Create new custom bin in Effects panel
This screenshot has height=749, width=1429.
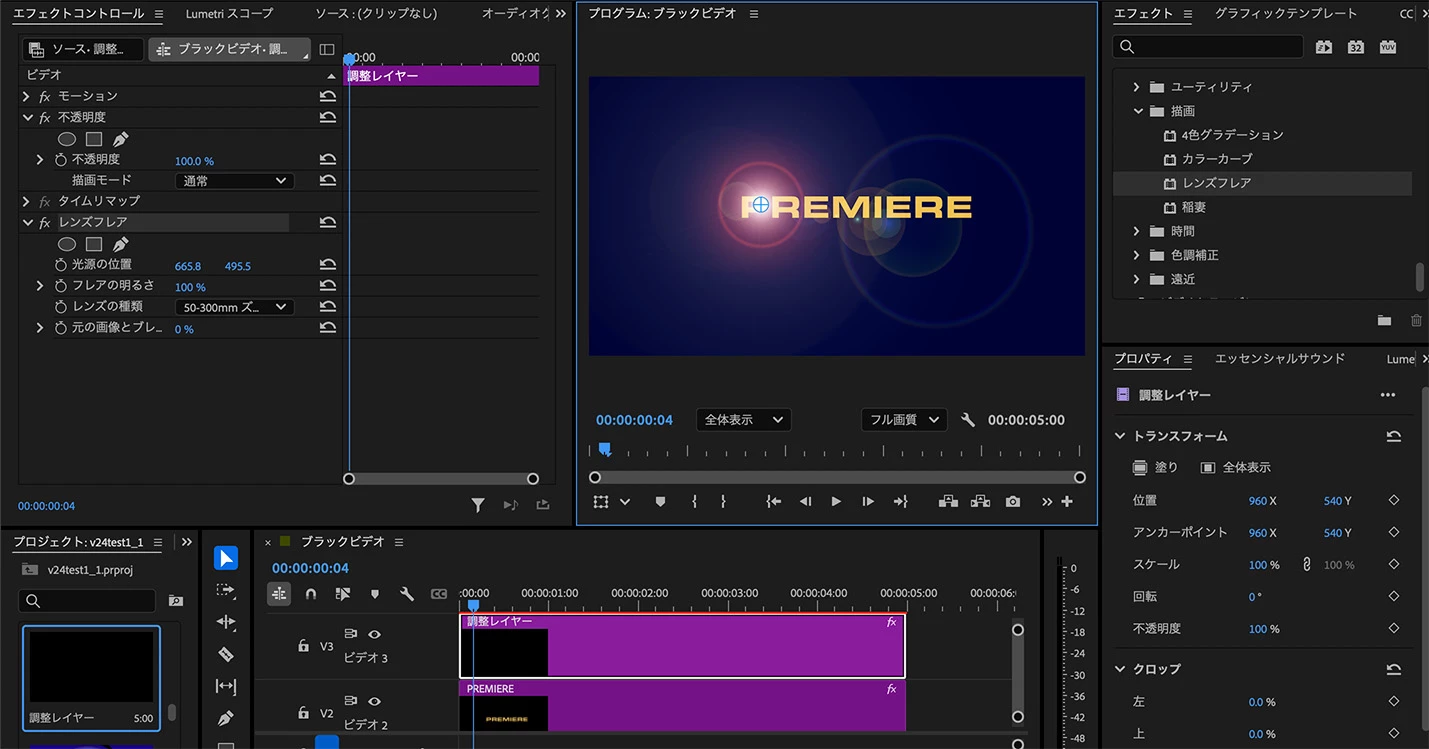point(1384,320)
